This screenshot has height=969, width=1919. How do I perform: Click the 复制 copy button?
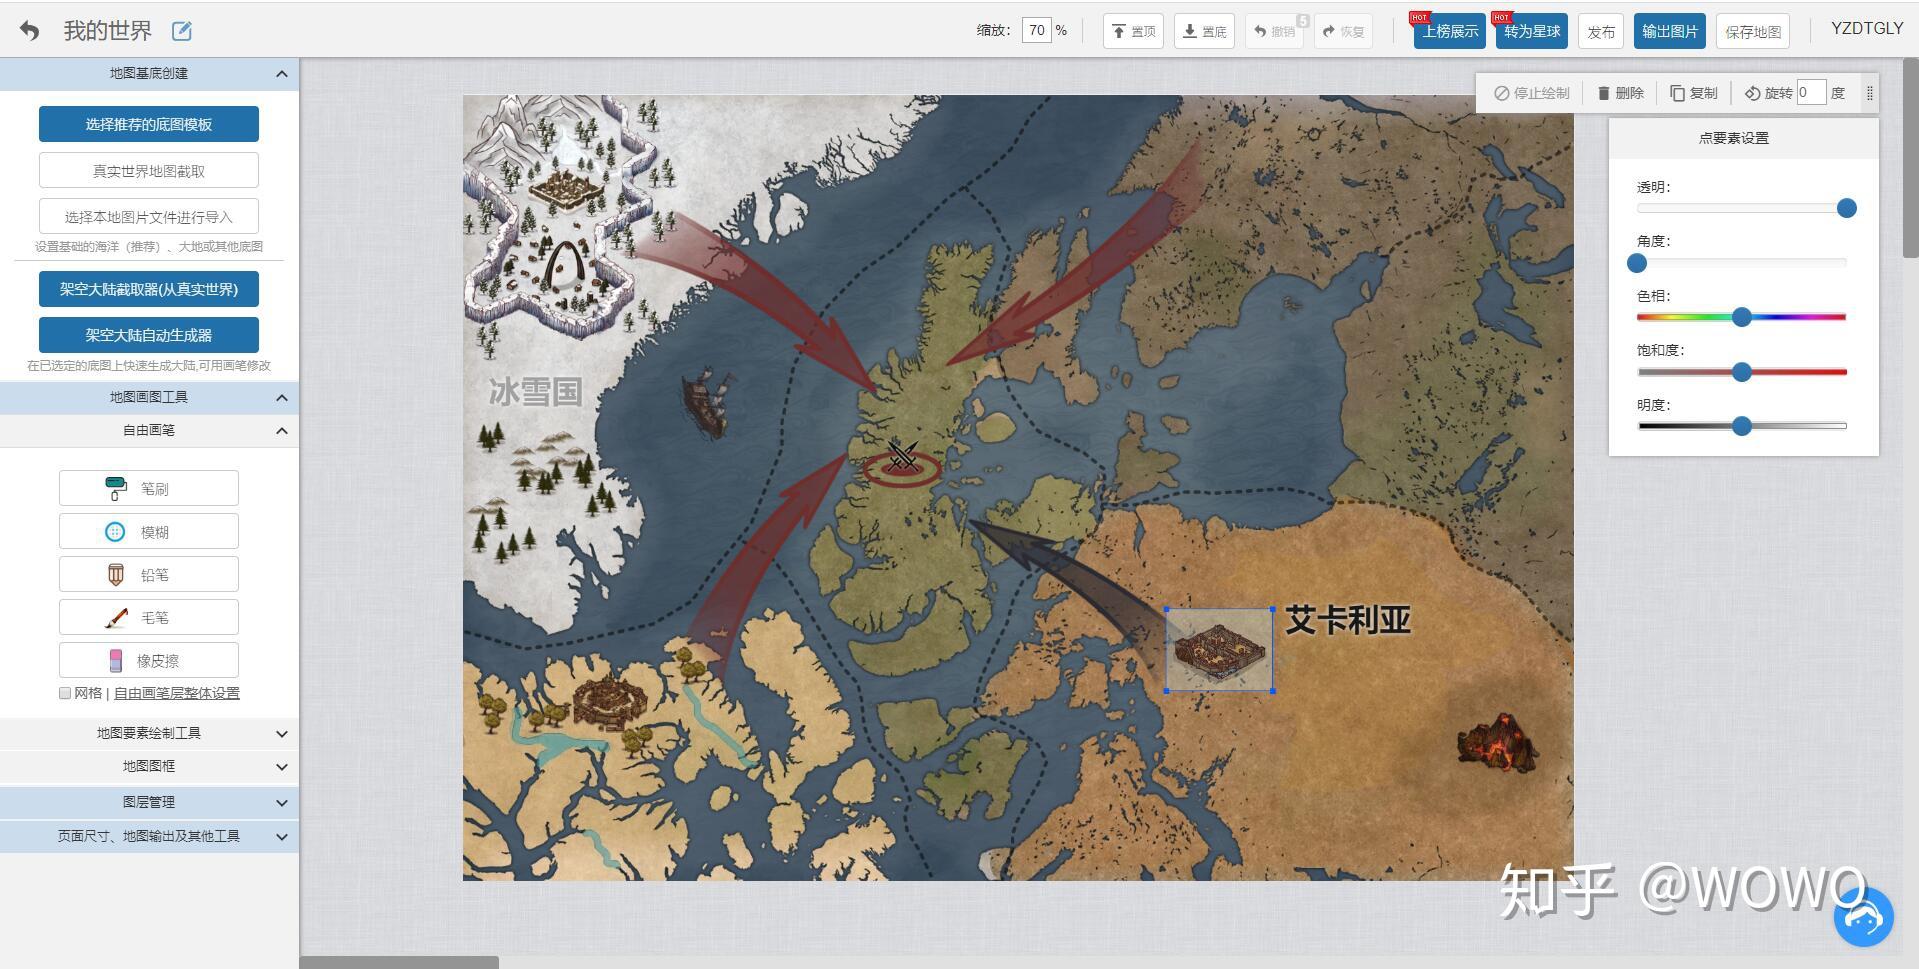click(1694, 93)
